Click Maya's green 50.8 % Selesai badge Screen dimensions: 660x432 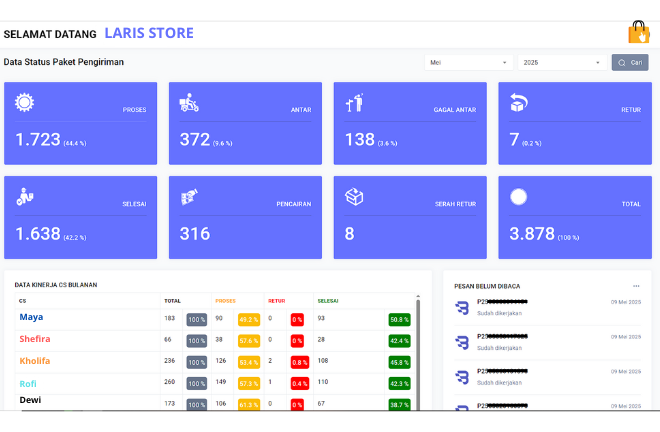click(399, 319)
